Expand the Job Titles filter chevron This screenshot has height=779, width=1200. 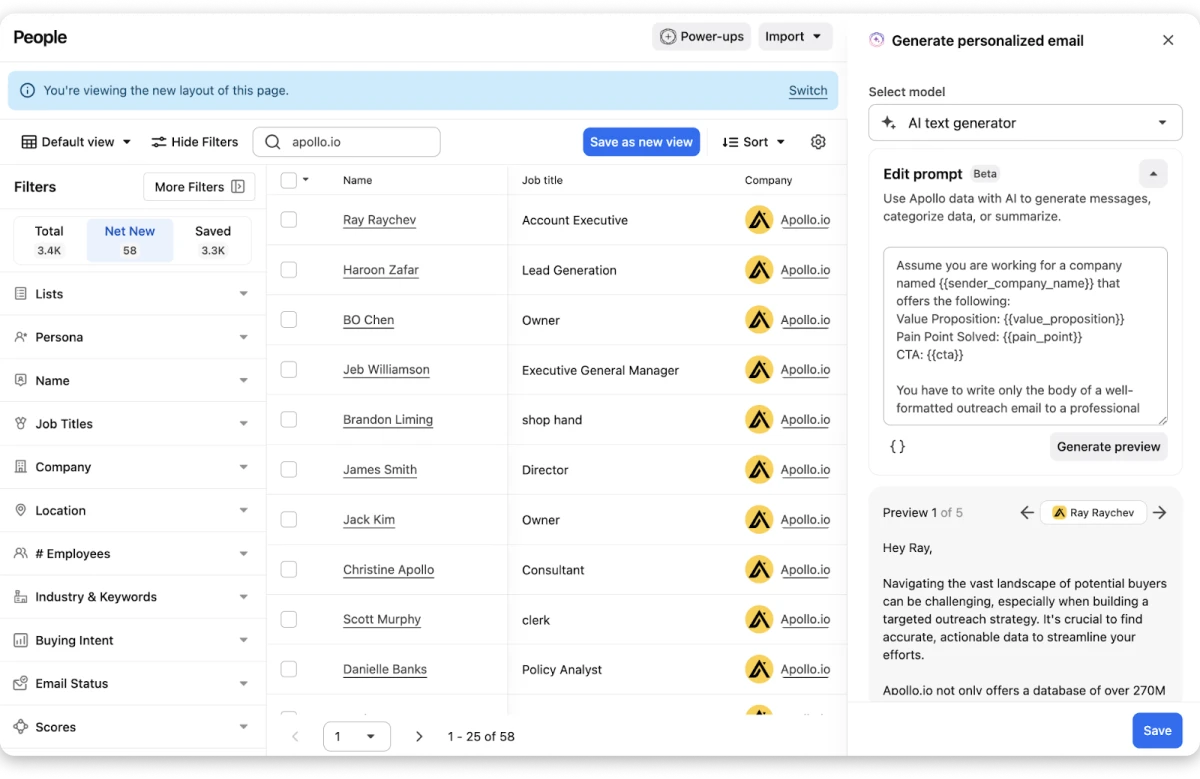coord(243,424)
